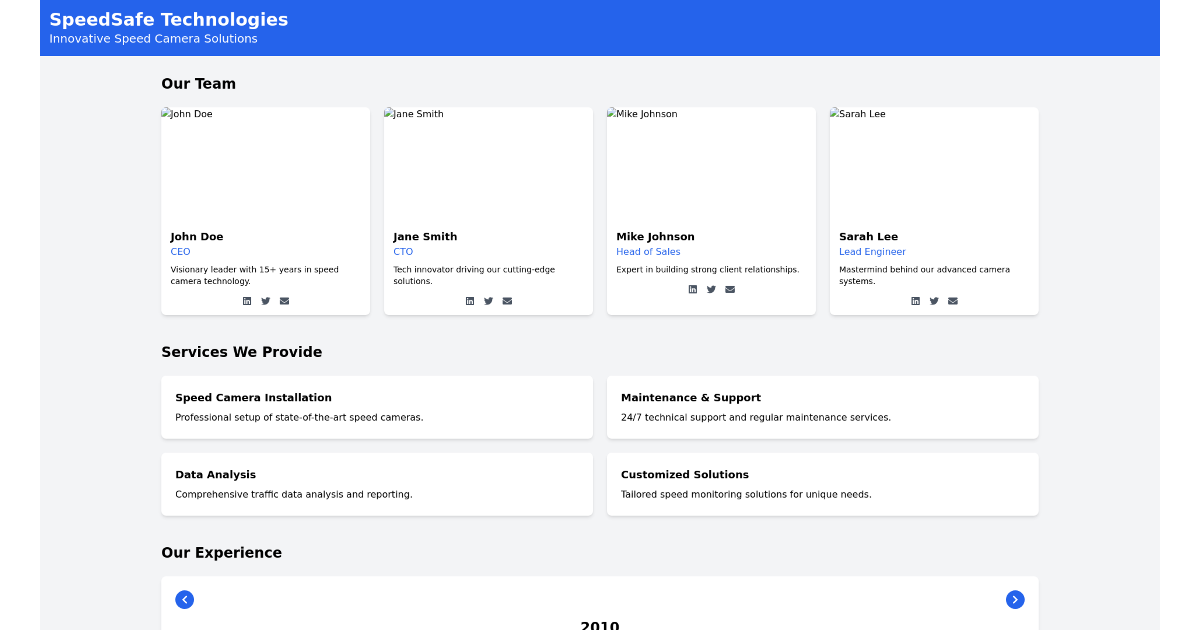Click the email icon under Mike Johnson
The width and height of the screenshot is (1200, 630).
coord(730,288)
